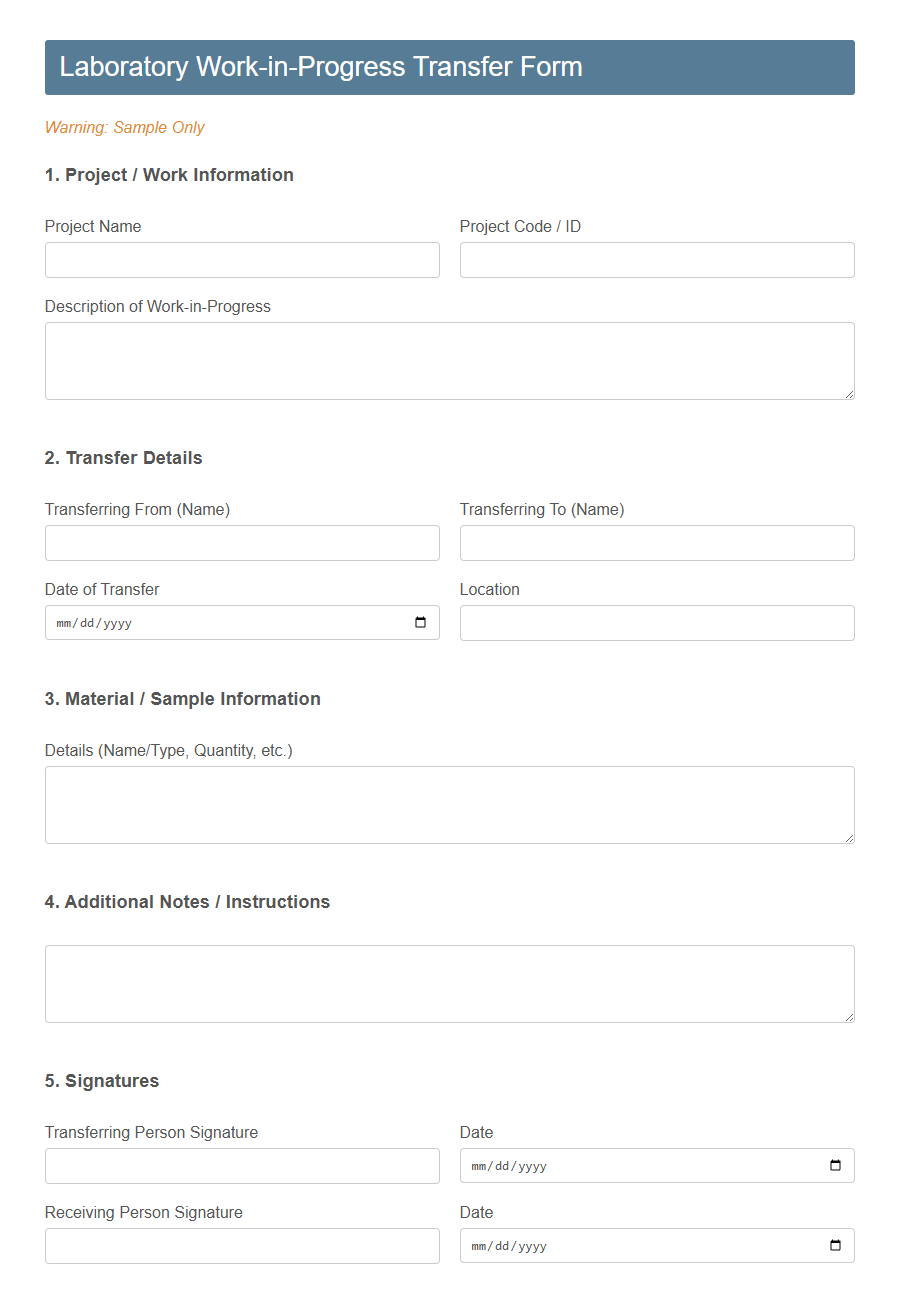This screenshot has height=1300, width=900.
Task: Open the calendar icon for Date of Transfer
Action: click(419, 622)
